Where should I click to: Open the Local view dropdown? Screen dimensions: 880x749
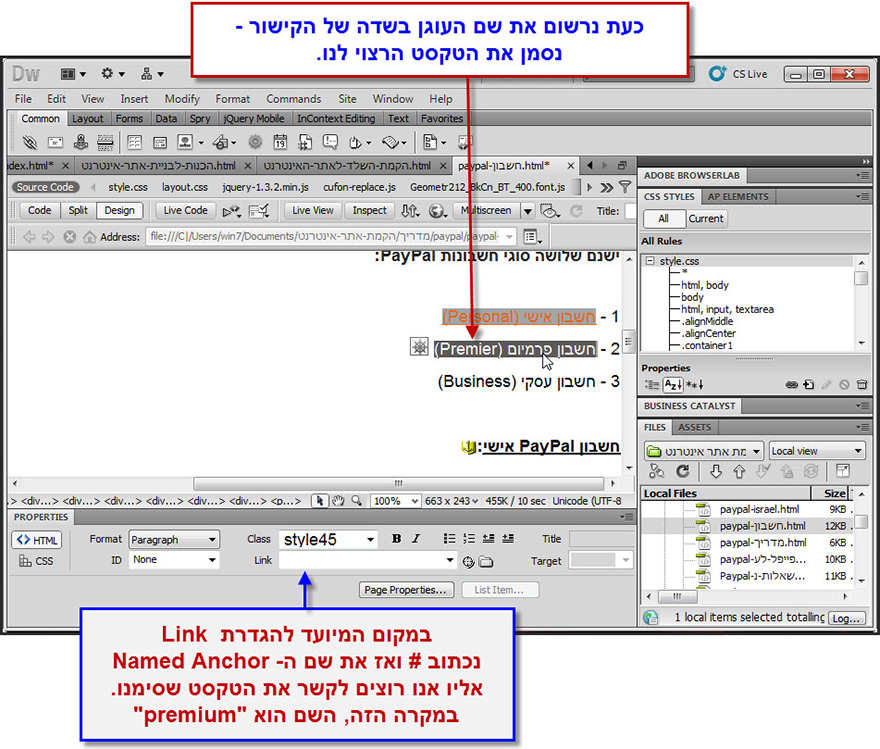tap(817, 451)
